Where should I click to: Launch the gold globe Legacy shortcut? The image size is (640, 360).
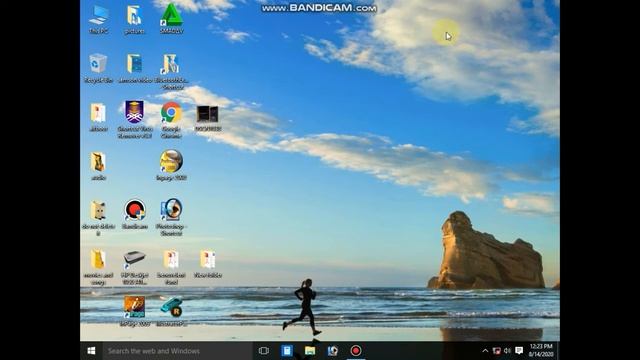tap(171, 165)
